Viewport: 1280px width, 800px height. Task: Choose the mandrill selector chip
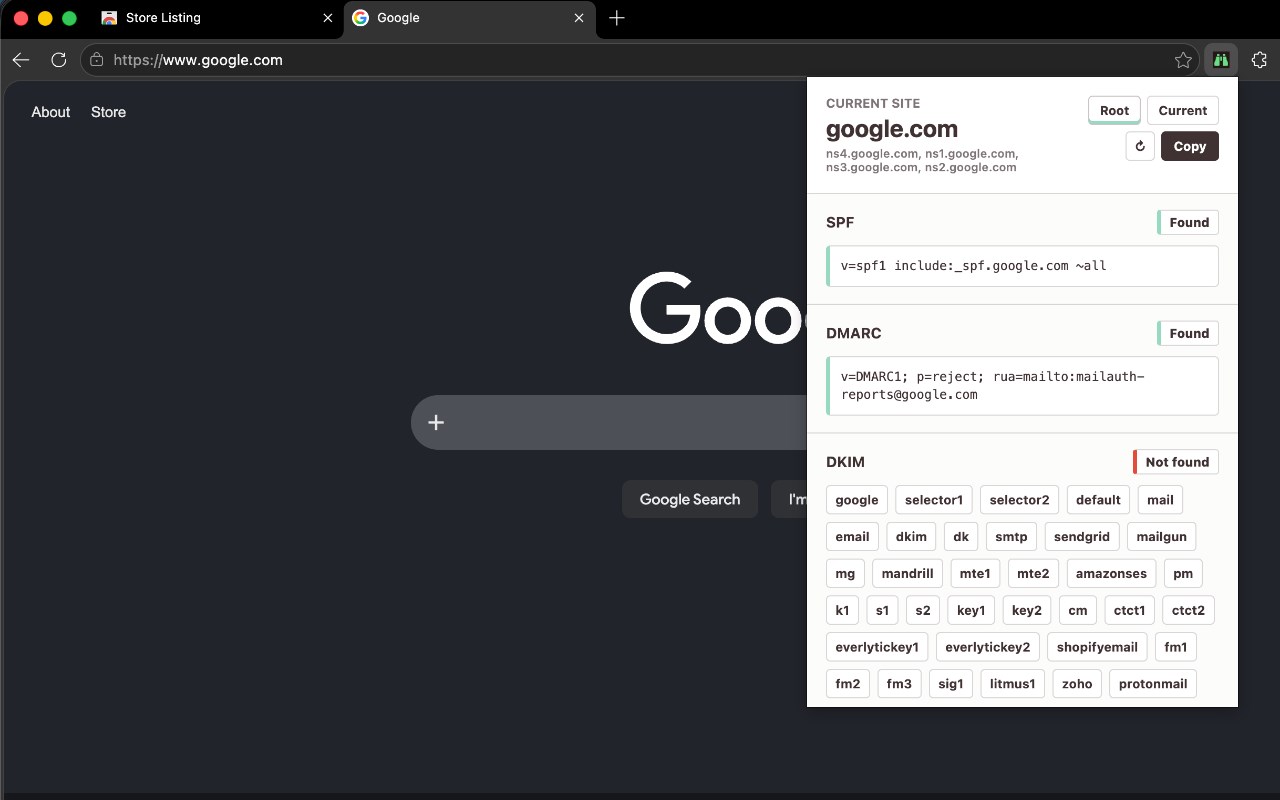tap(907, 574)
